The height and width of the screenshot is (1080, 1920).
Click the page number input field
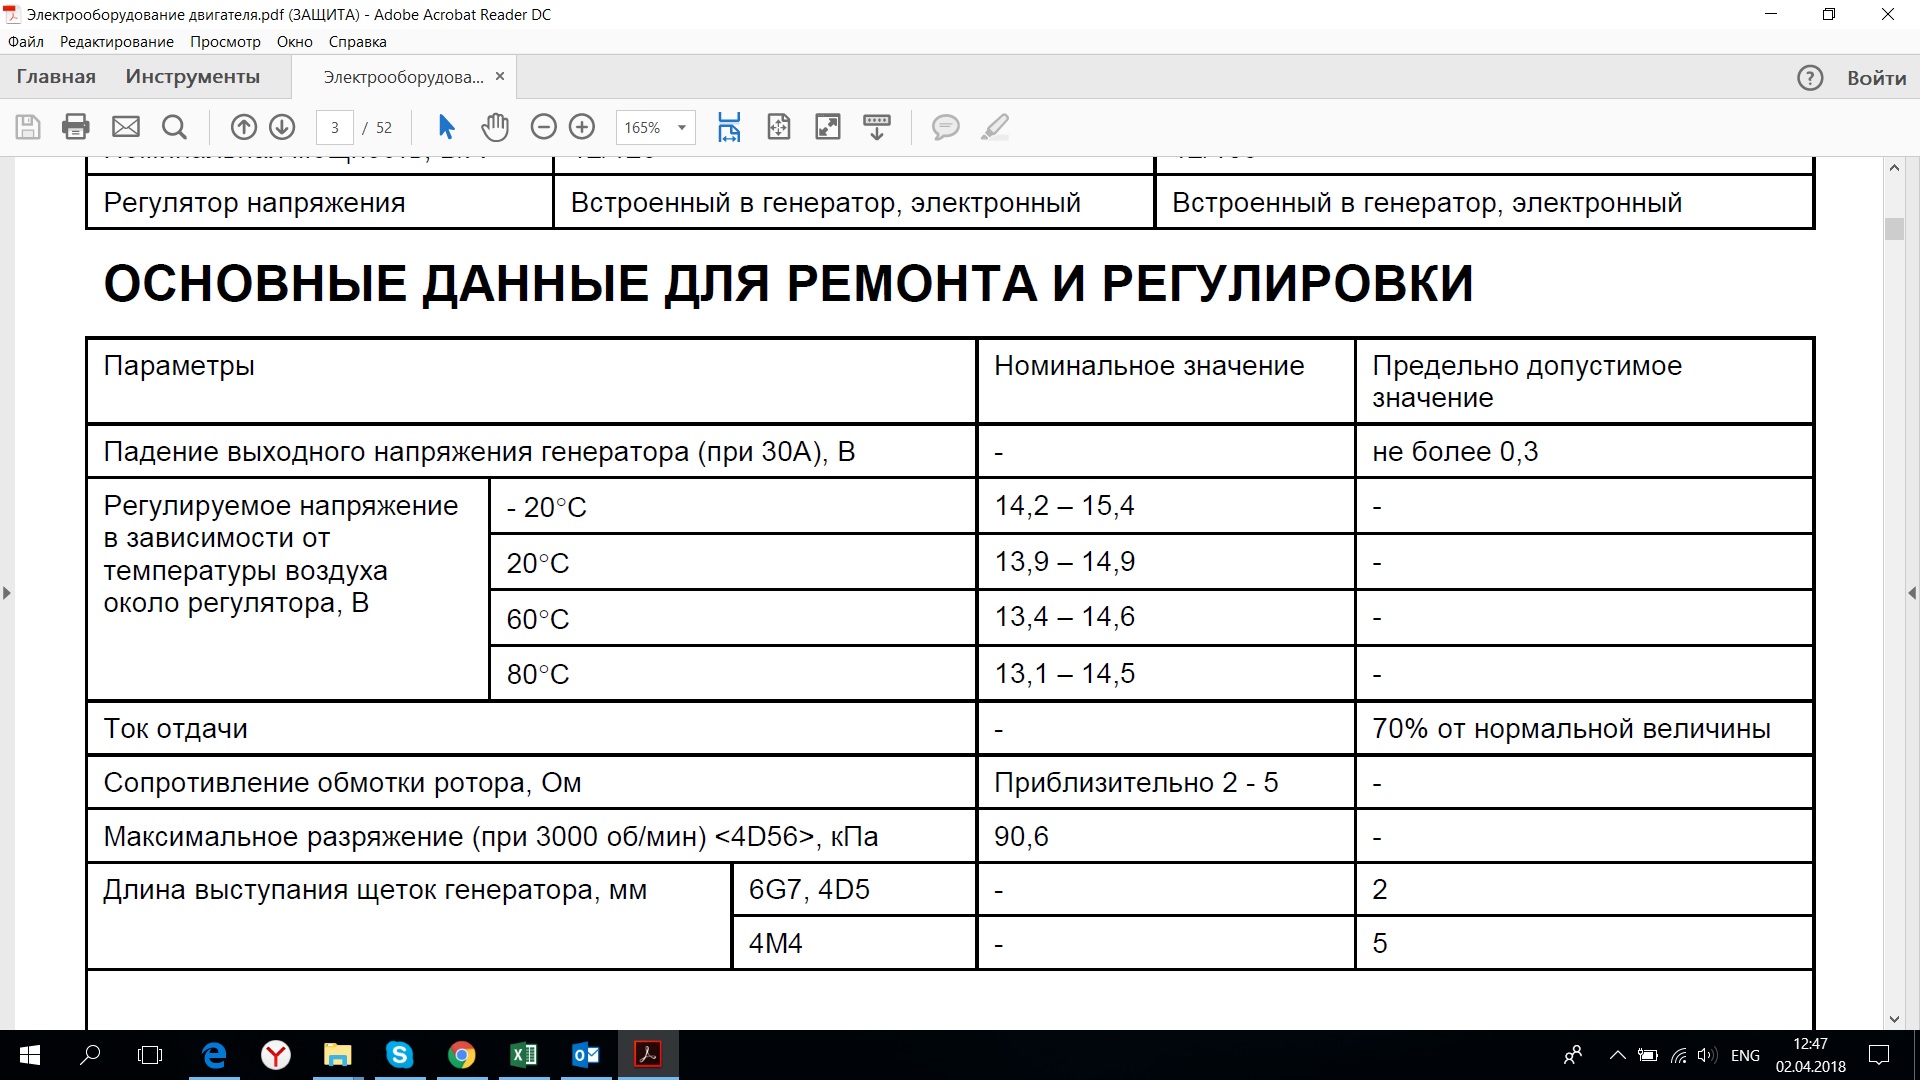(x=335, y=128)
